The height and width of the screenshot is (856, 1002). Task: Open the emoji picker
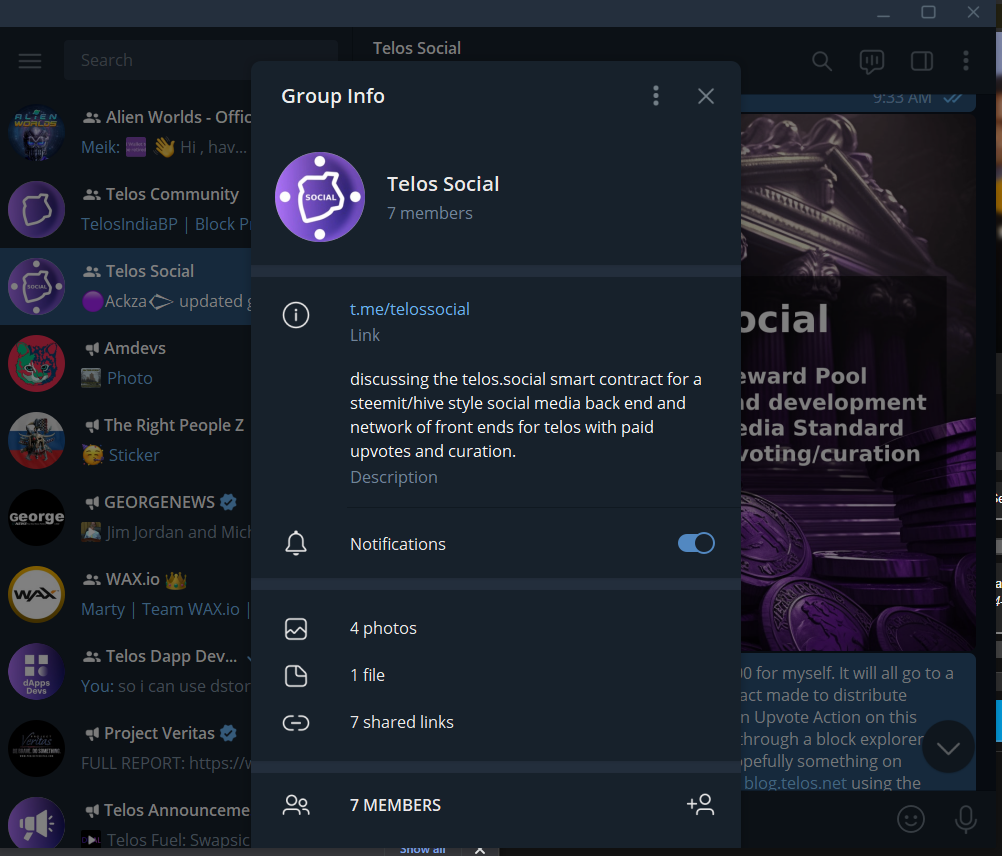click(911, 819)
